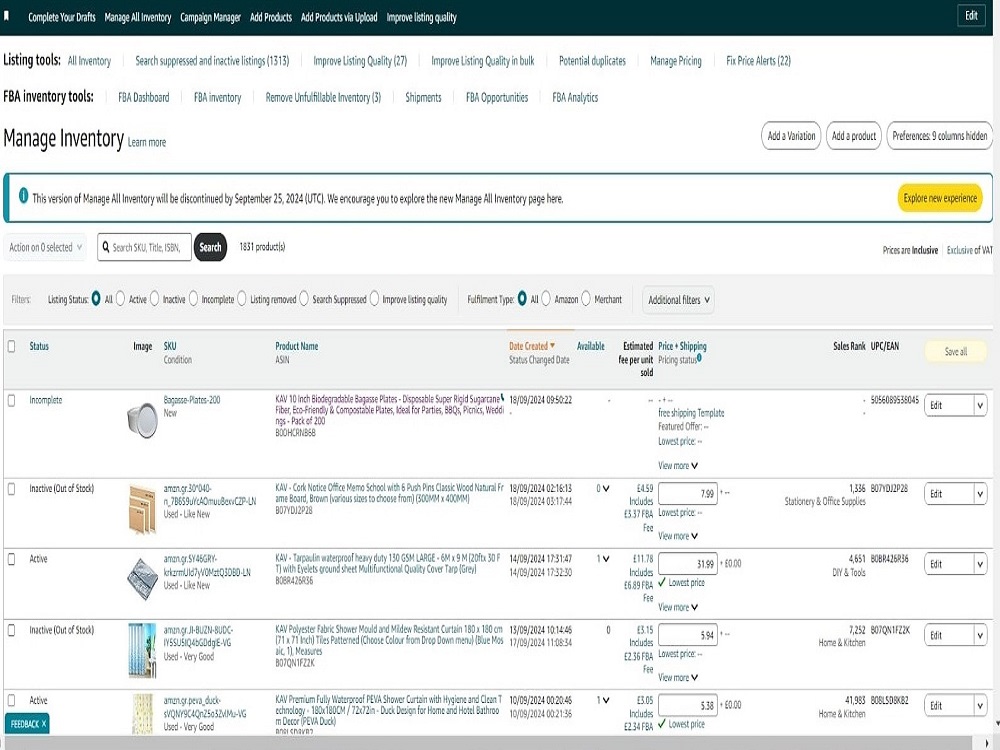Select Amazon fulfilment type radio
The width and height of the screenshot is (1000, 750).
click(546, 299)
